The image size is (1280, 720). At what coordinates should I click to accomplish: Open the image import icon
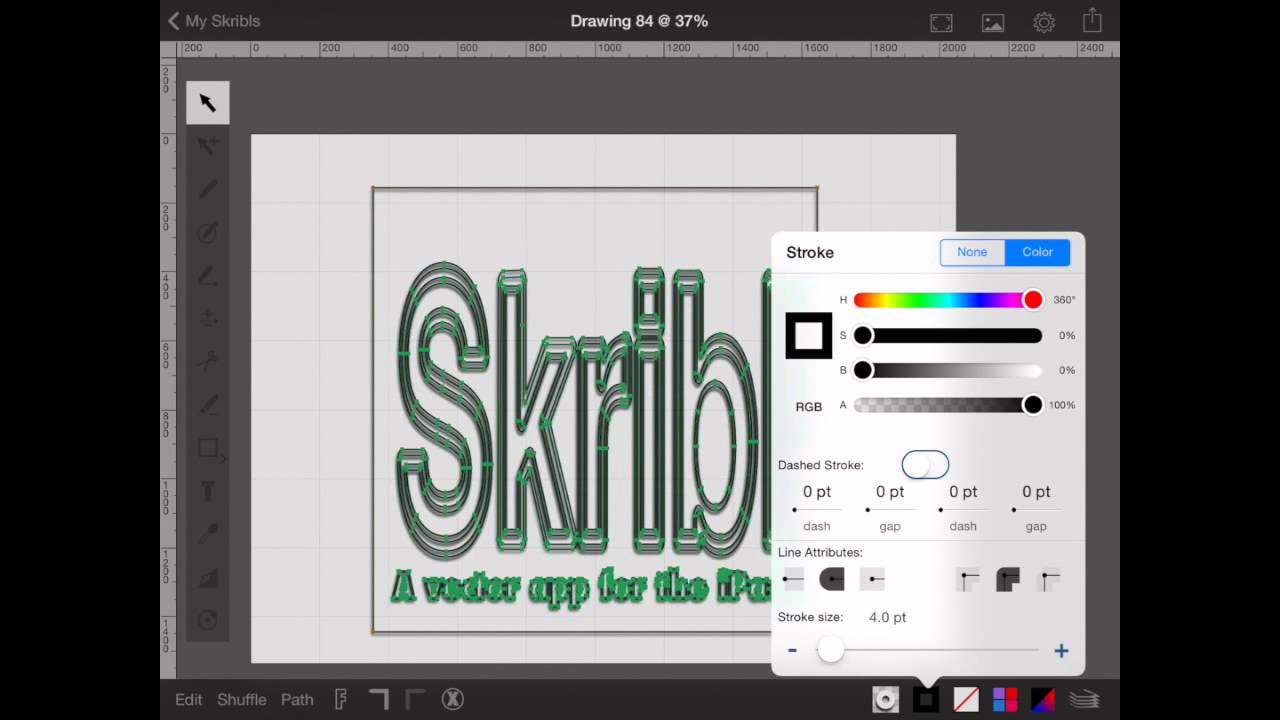(992, 22)
